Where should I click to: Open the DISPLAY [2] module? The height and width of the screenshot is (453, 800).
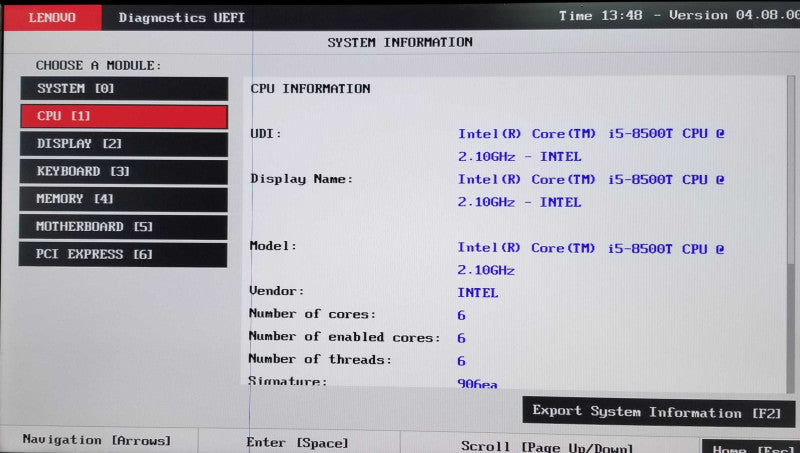click(124, 144)
